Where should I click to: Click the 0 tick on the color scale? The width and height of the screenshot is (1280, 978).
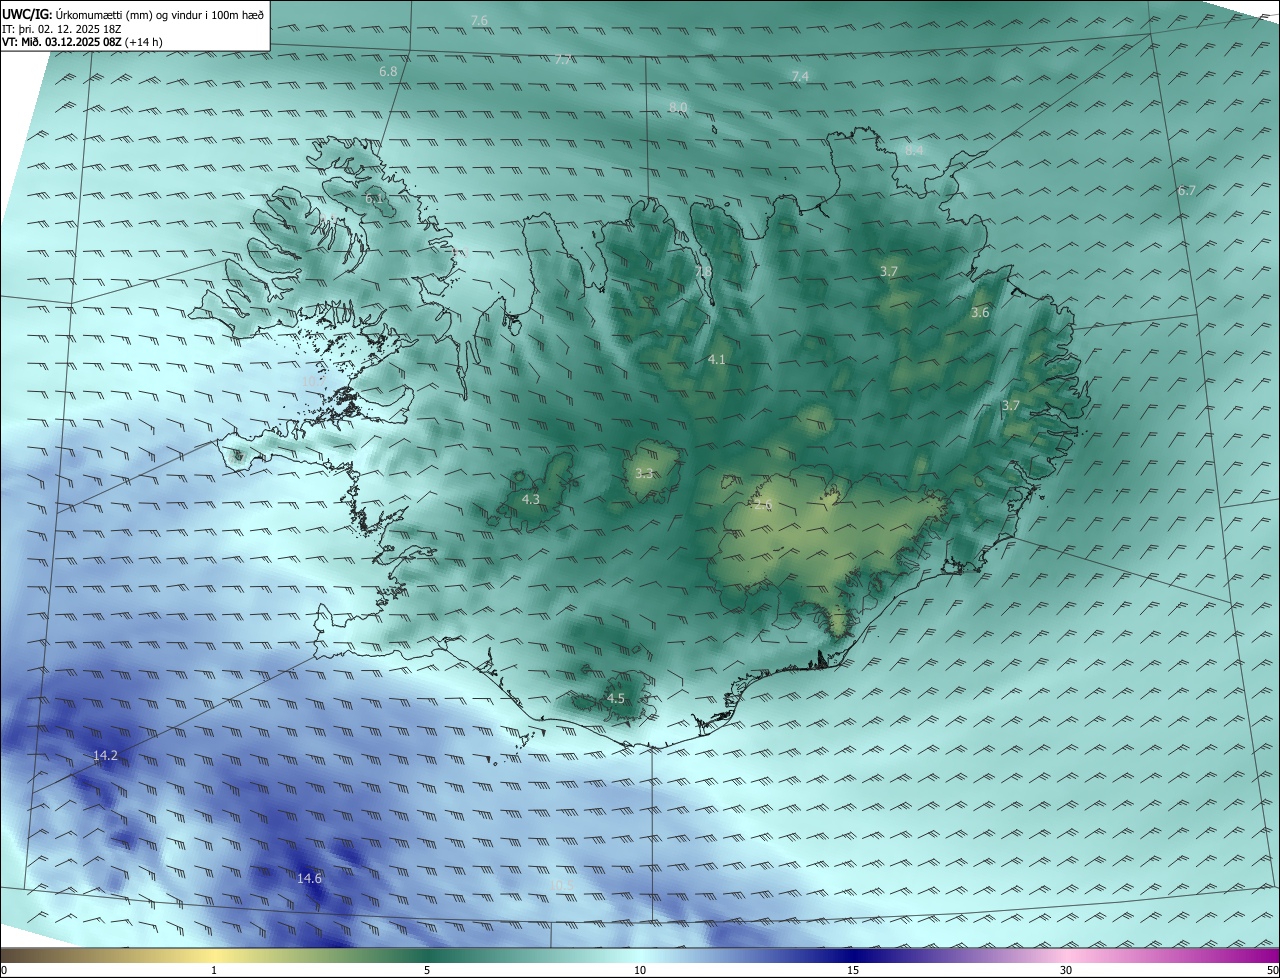point(4,970)
